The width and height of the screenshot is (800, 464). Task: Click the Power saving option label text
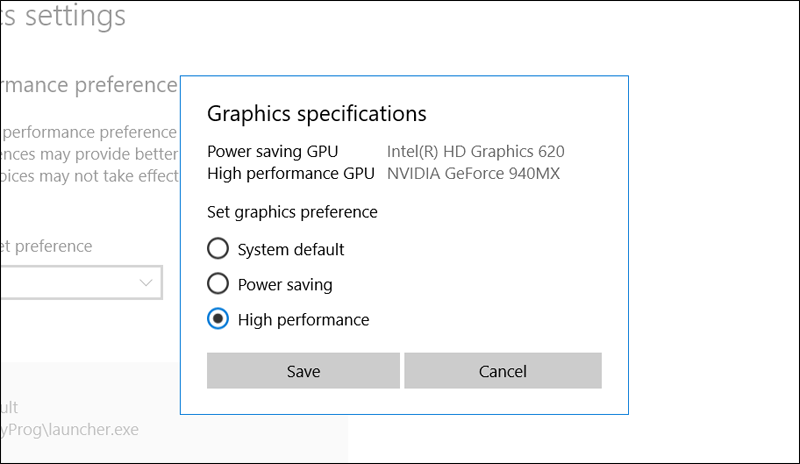(285, 285)
